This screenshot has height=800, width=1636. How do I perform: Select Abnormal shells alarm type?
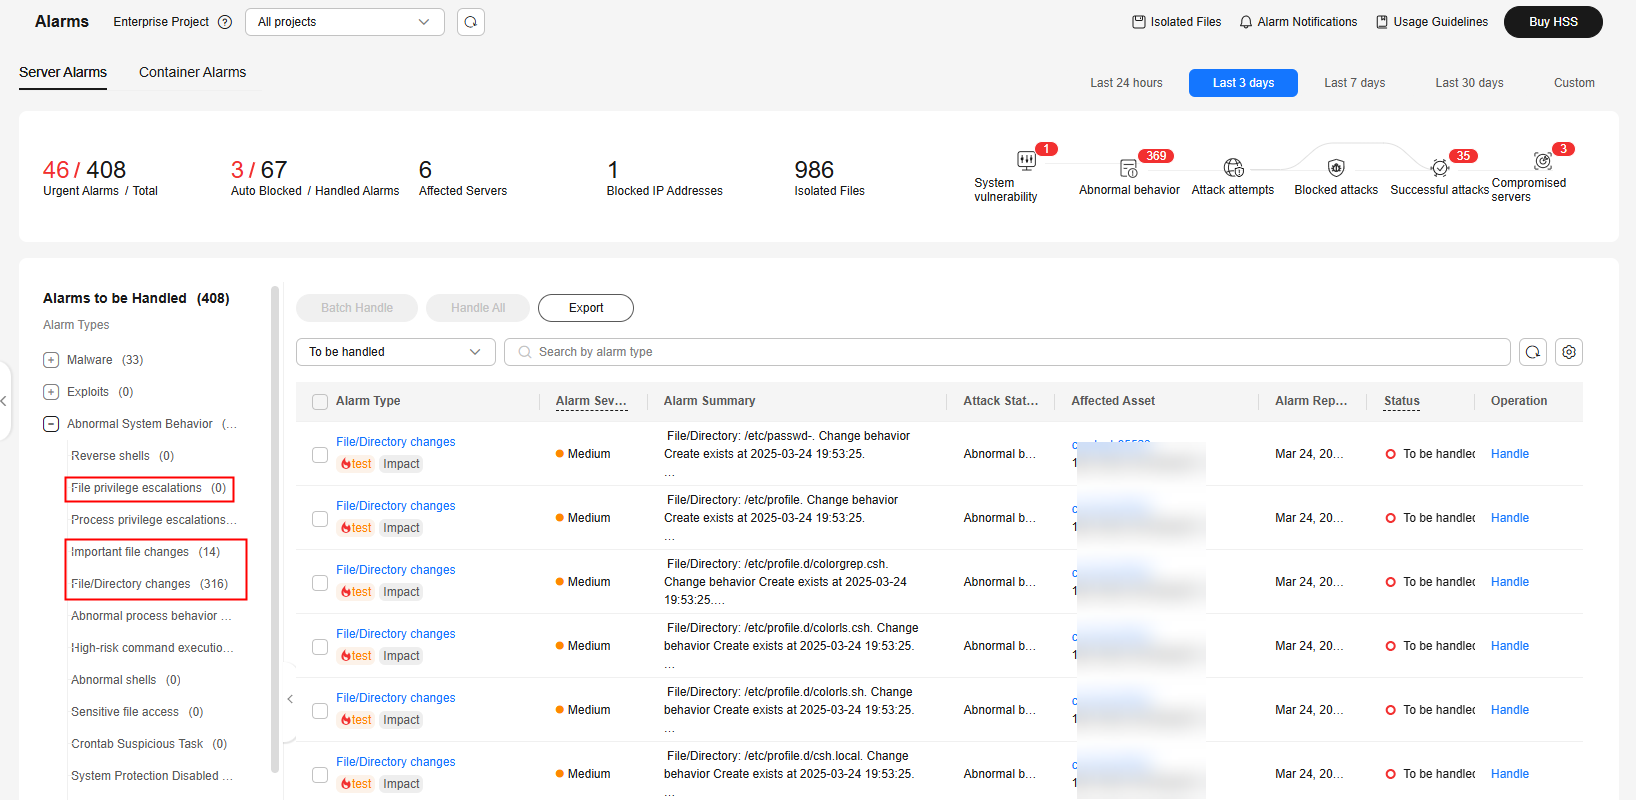click(x=126, y=680)
